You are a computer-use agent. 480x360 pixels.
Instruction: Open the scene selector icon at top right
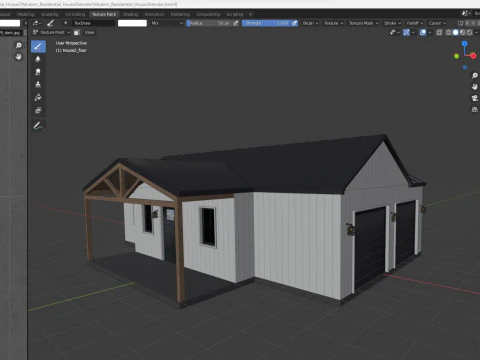(466, 13)
